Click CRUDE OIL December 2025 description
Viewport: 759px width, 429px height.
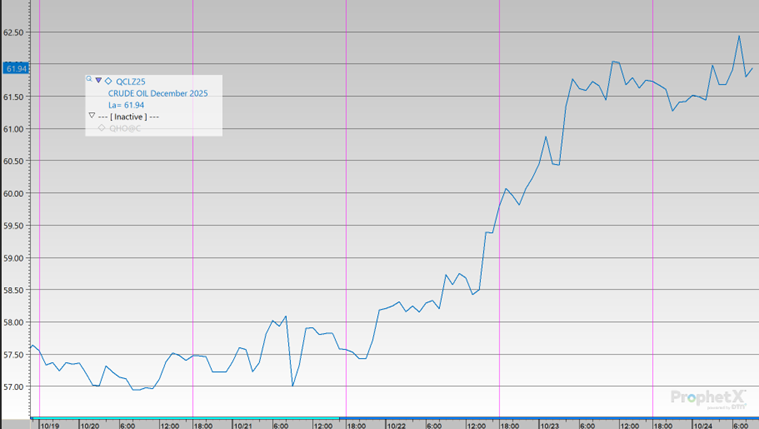coord(158,93)
